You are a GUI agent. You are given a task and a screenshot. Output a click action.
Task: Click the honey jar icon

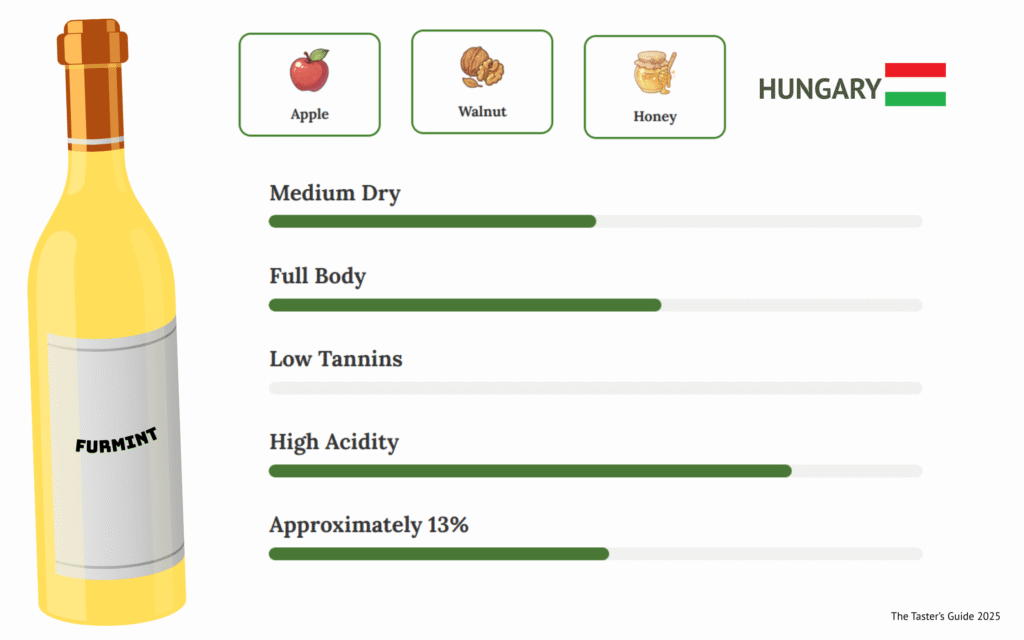point(654,73)
